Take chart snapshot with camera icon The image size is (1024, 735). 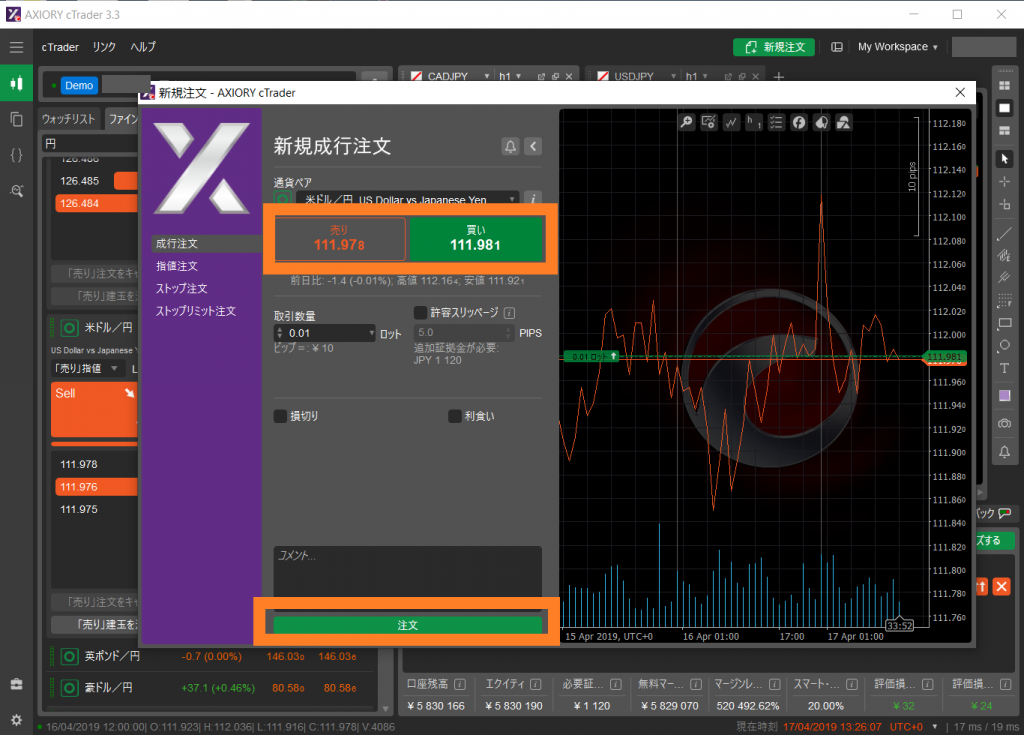(x=1004, y=423)
